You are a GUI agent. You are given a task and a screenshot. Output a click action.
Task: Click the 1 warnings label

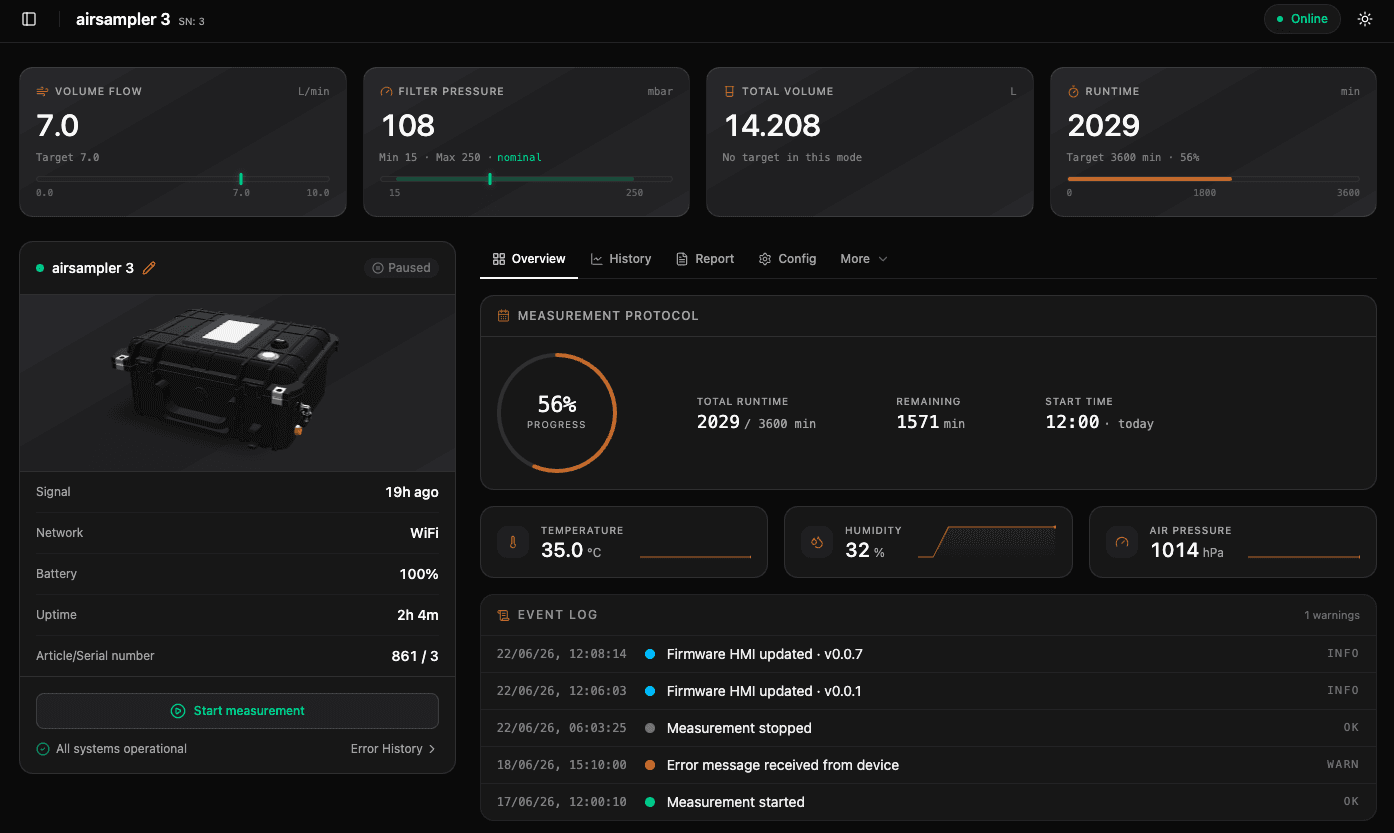point(1331,615)
